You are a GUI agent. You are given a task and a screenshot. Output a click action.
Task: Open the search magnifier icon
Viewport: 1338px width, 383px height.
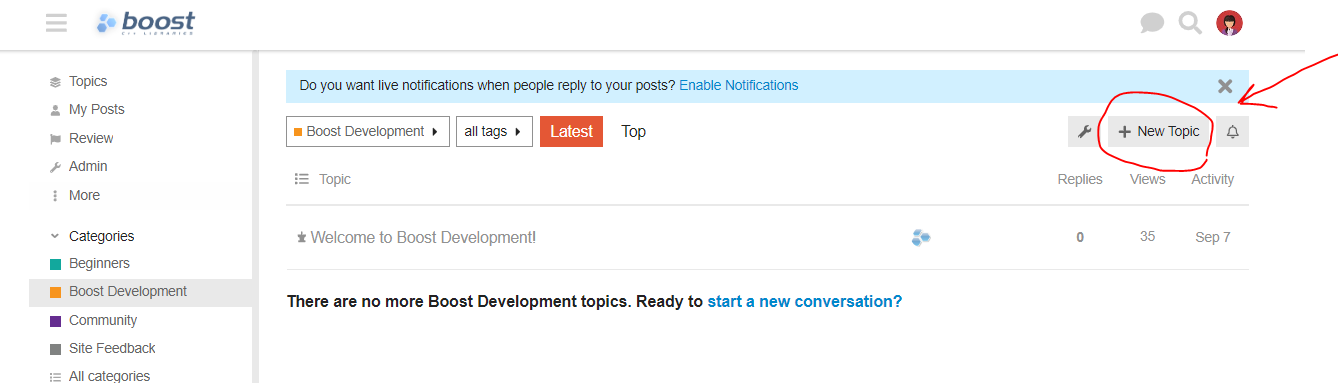click(1190, 22)
